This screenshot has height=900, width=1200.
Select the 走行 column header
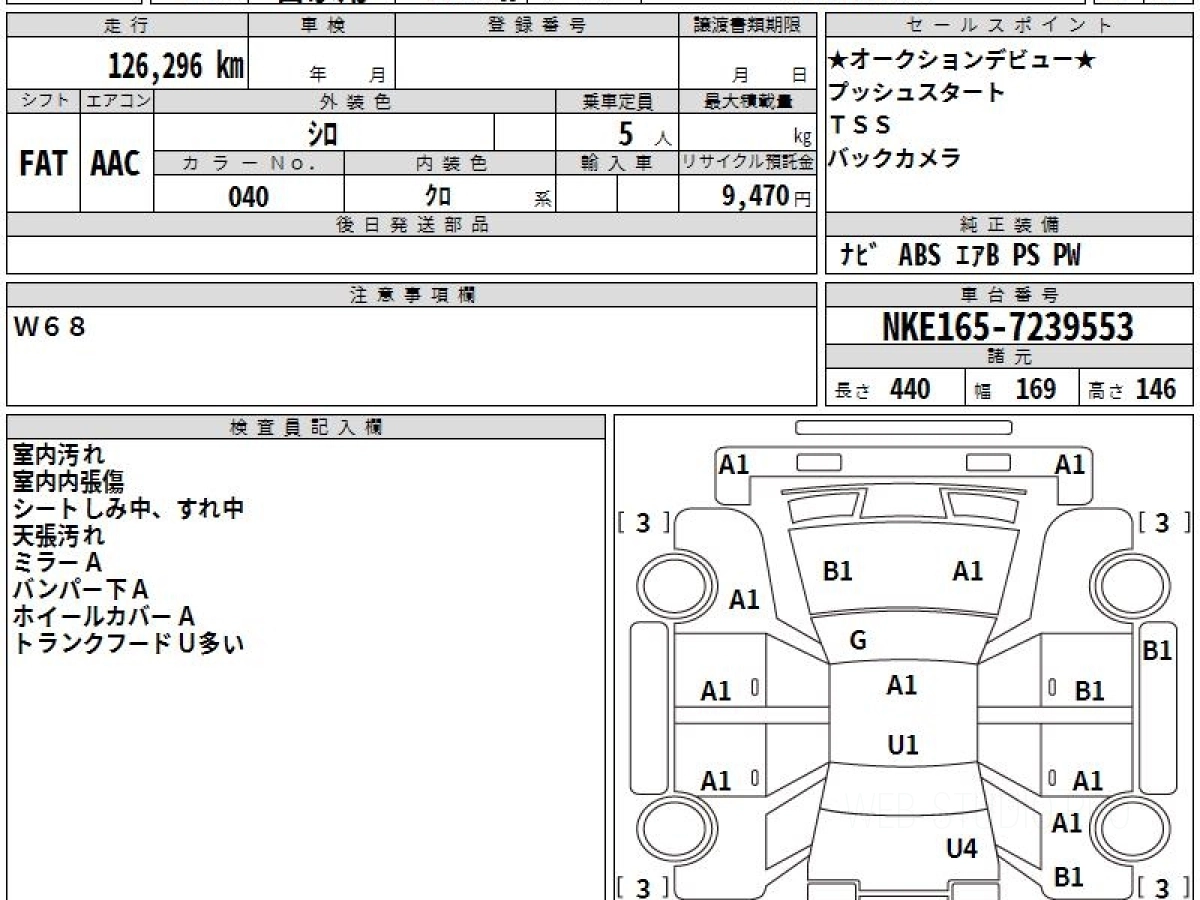pyautogui.click(x=127, y=26)
